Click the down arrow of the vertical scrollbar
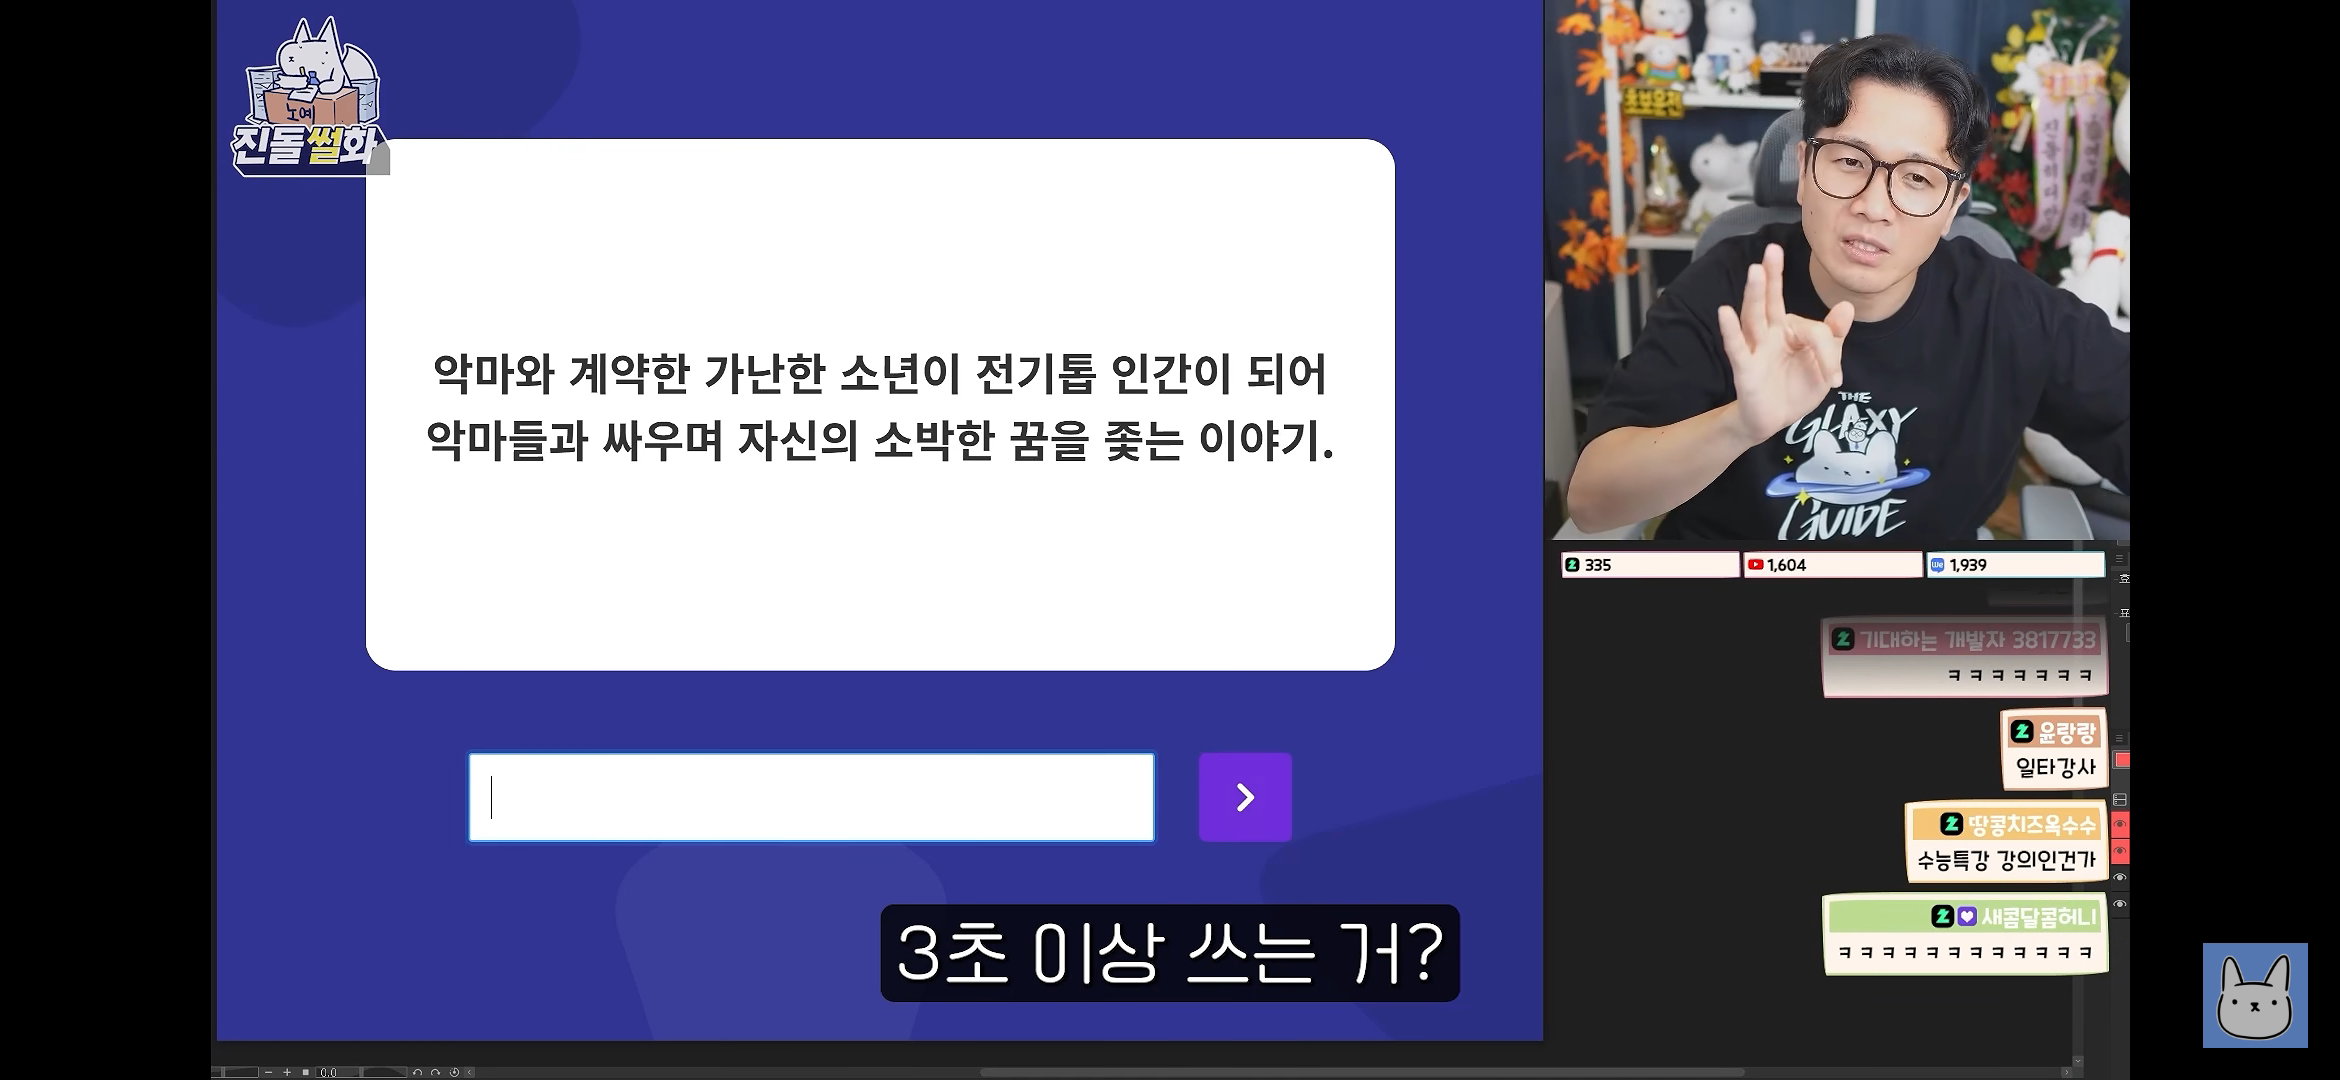This screenshot has height=1080, width=2340. point(2078,1062)
